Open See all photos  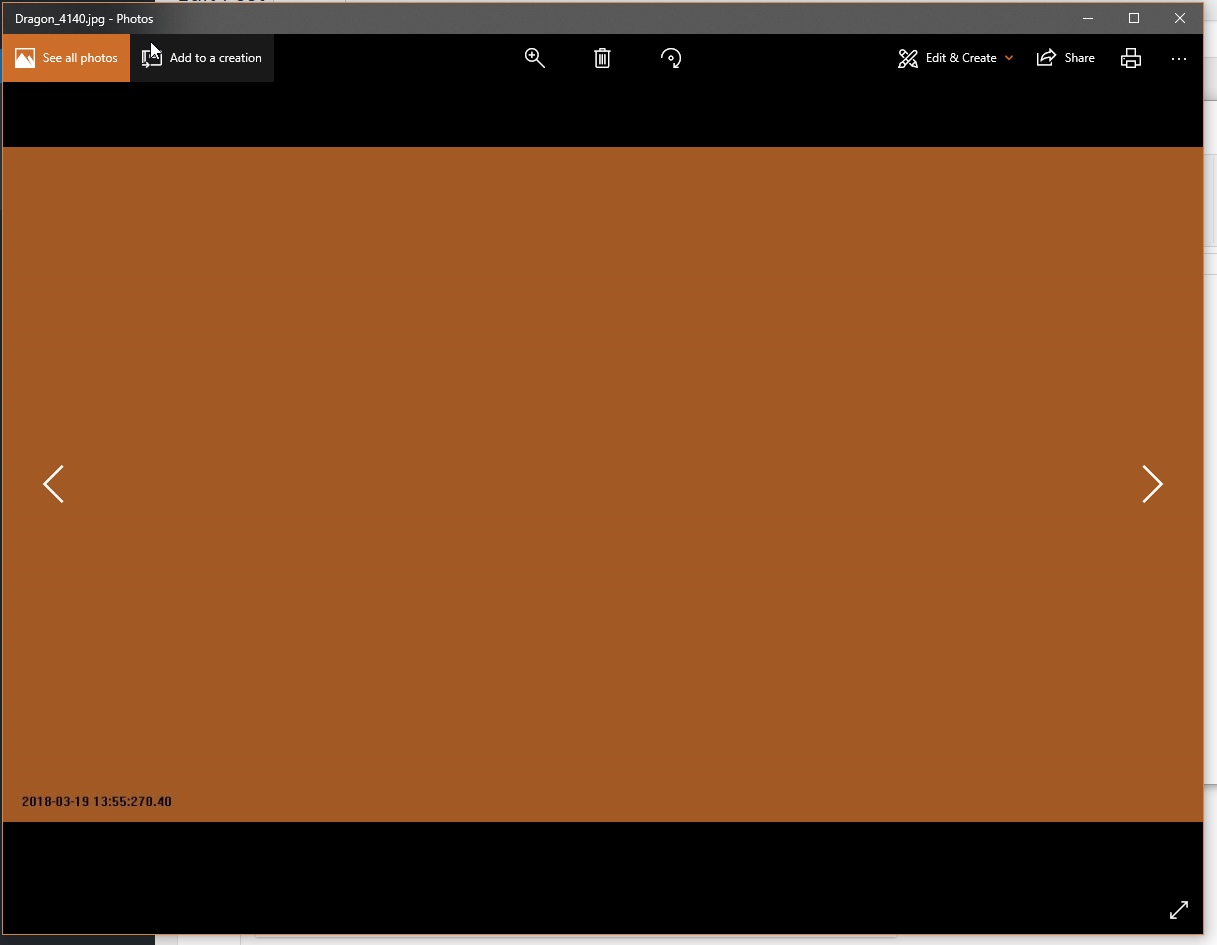tap(67, 58)
